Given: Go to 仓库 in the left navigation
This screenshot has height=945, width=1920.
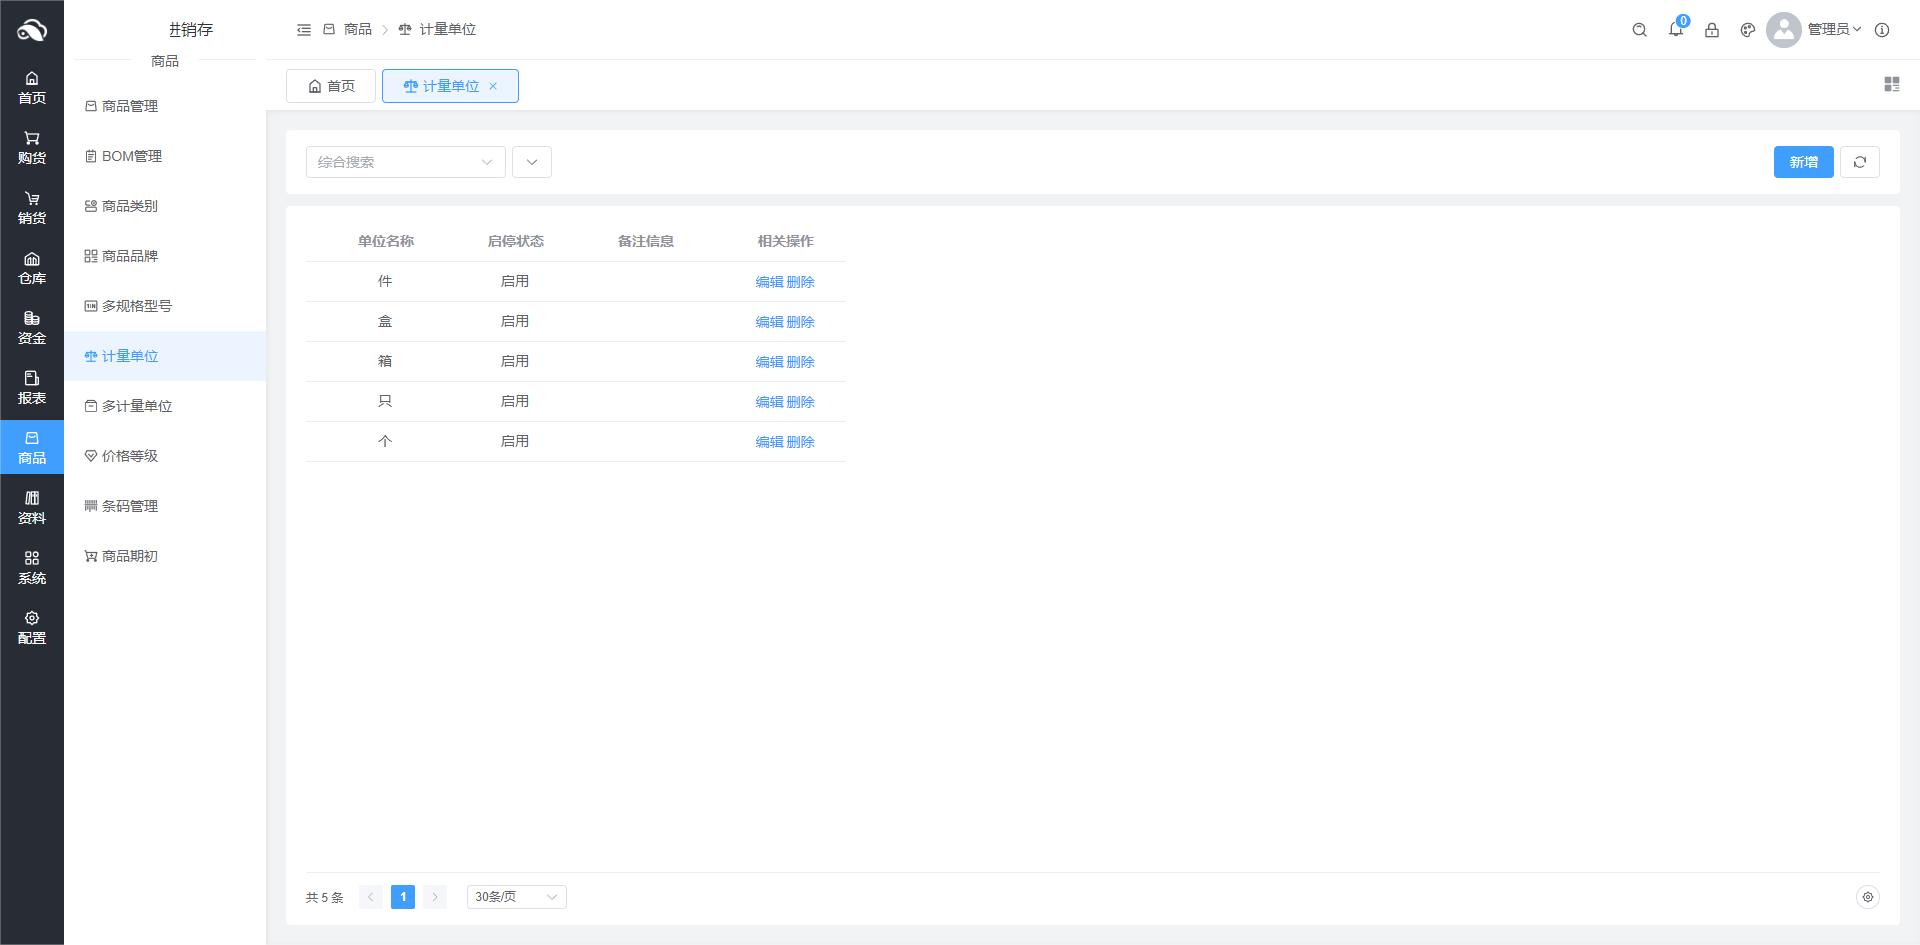Looking at the screenshot, I should [32, 268].
